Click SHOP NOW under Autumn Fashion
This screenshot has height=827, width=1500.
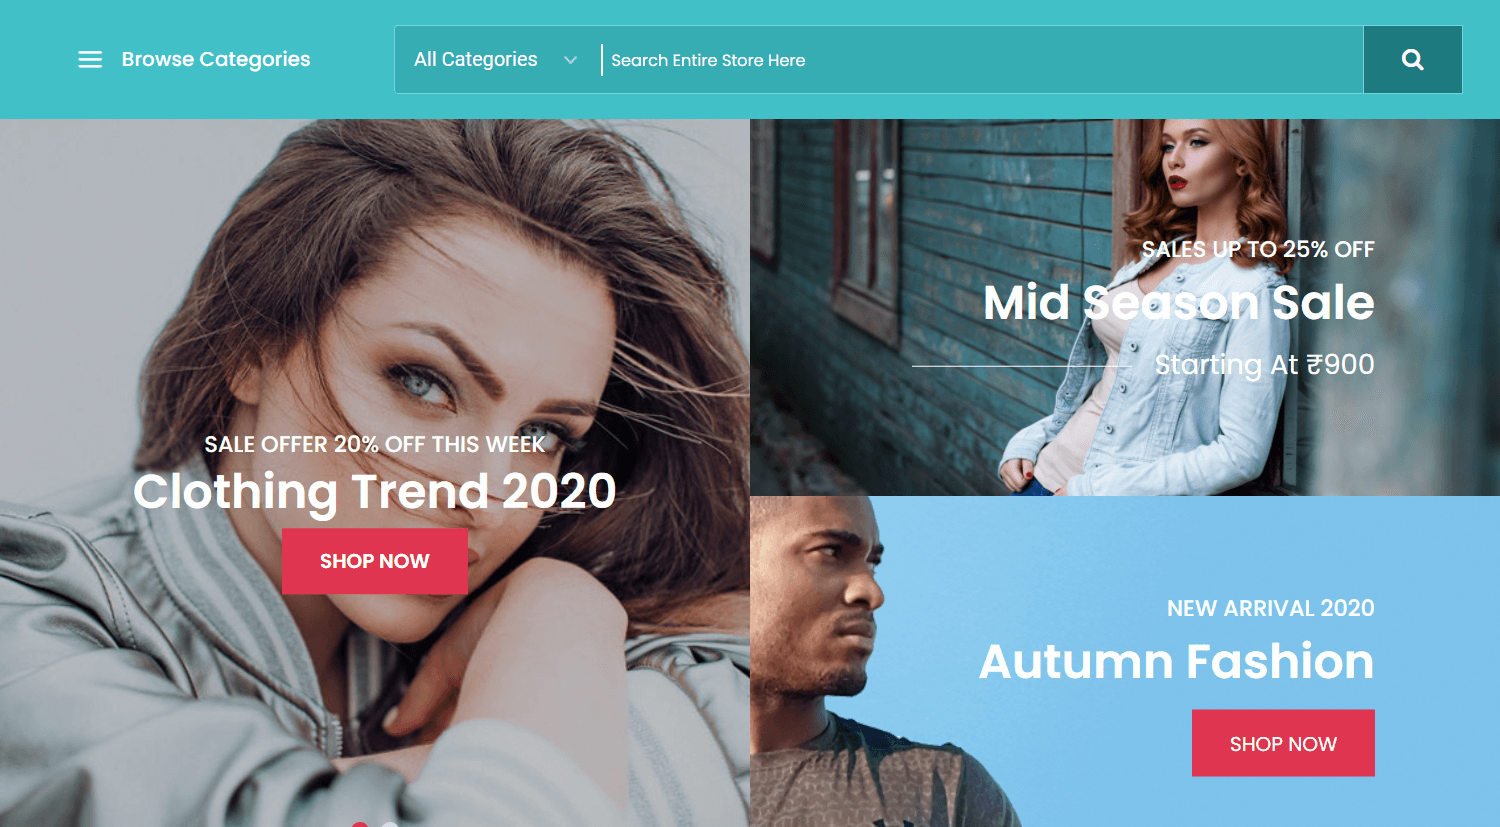(x=1283, y=743)
